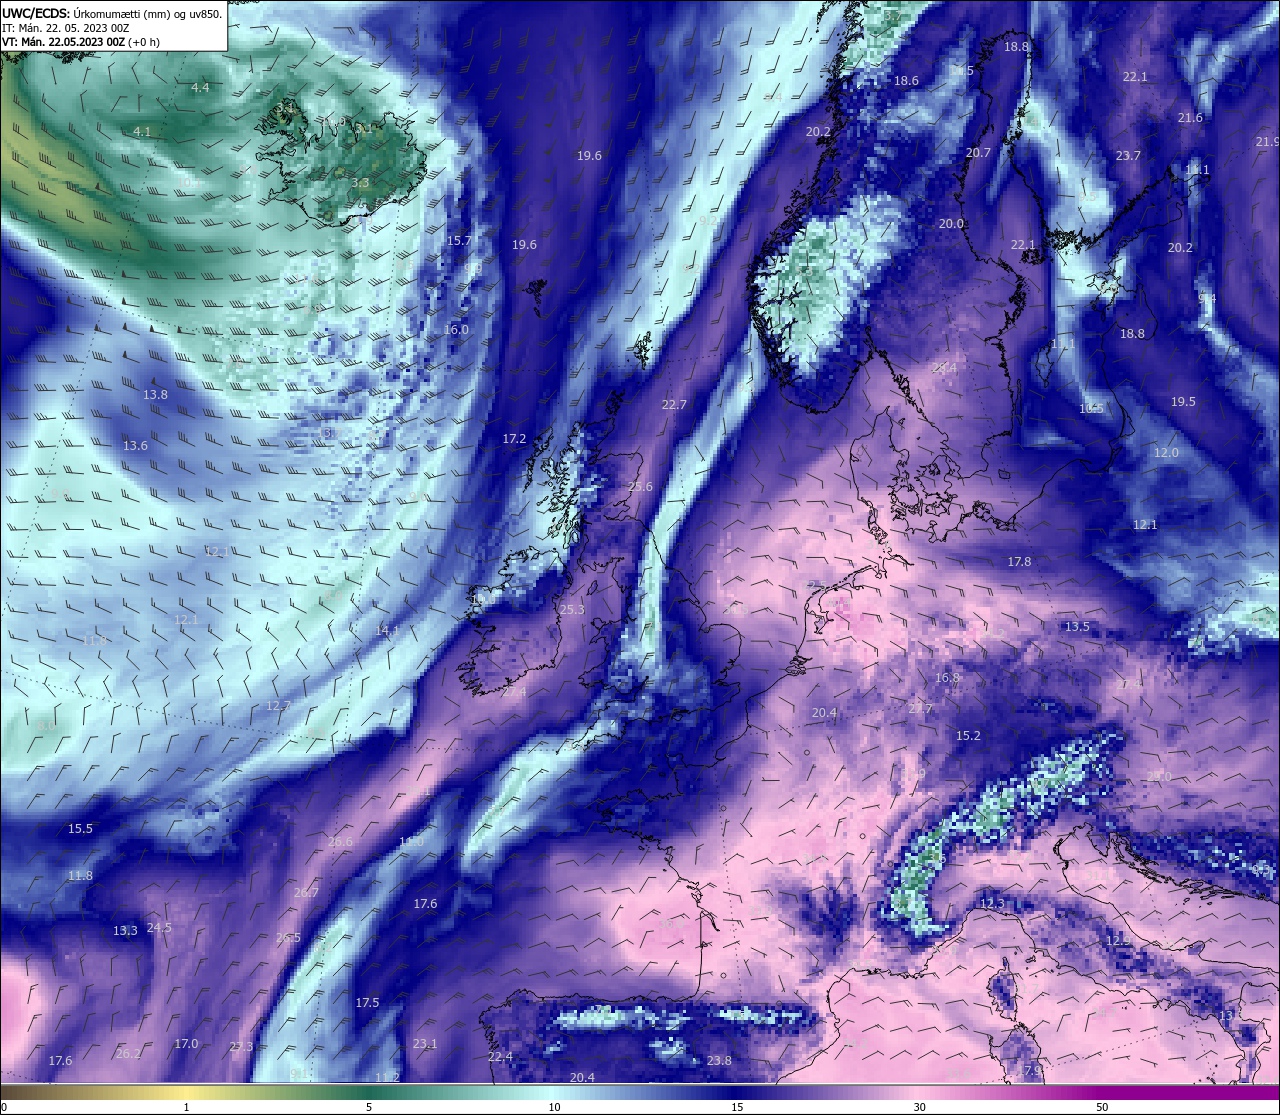Click the 25.3 value near Ireland

click(x=572, y=610)
